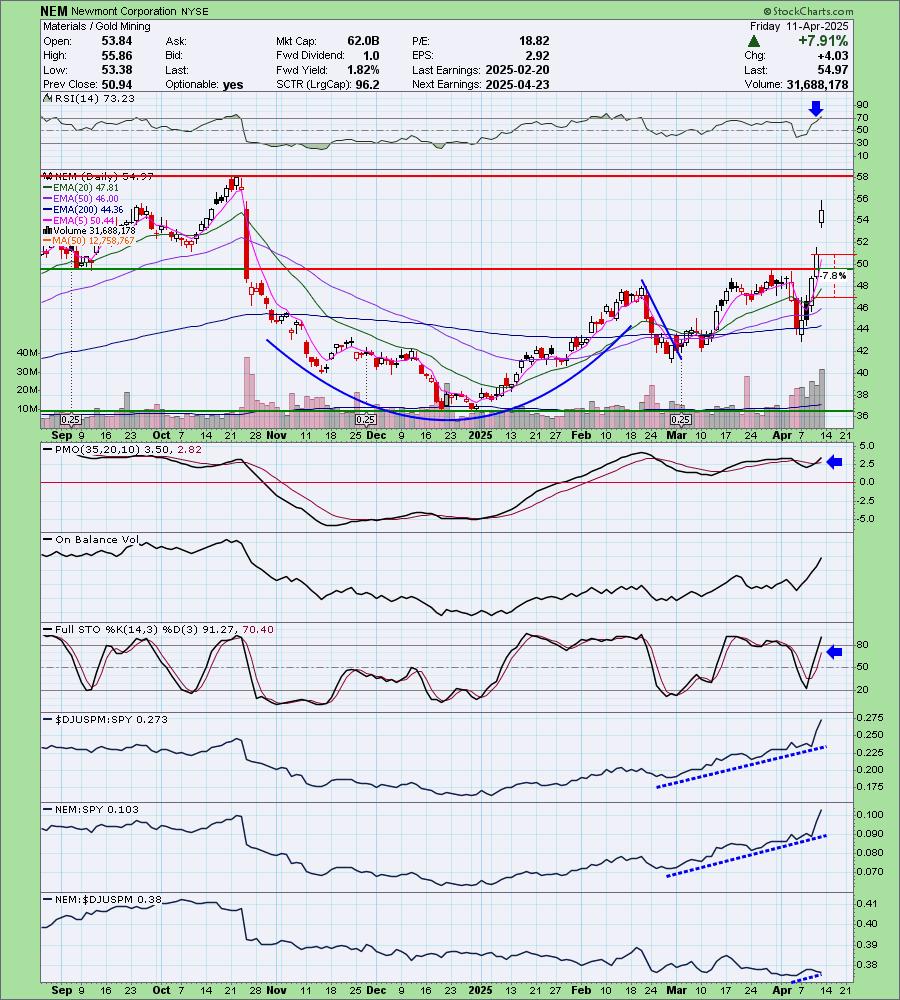Click the green up-triangle change icon

pos(754,41)
